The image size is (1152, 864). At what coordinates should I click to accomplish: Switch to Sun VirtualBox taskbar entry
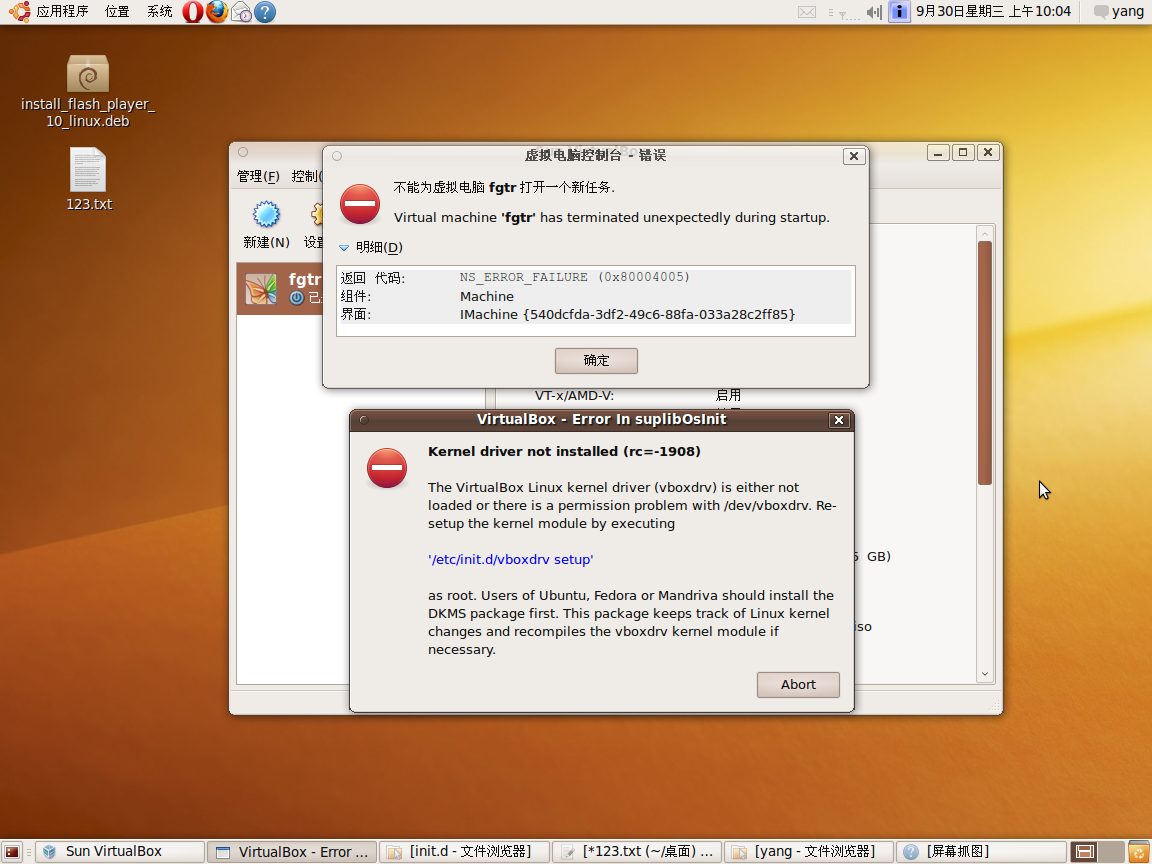click(x=120, y=852)
